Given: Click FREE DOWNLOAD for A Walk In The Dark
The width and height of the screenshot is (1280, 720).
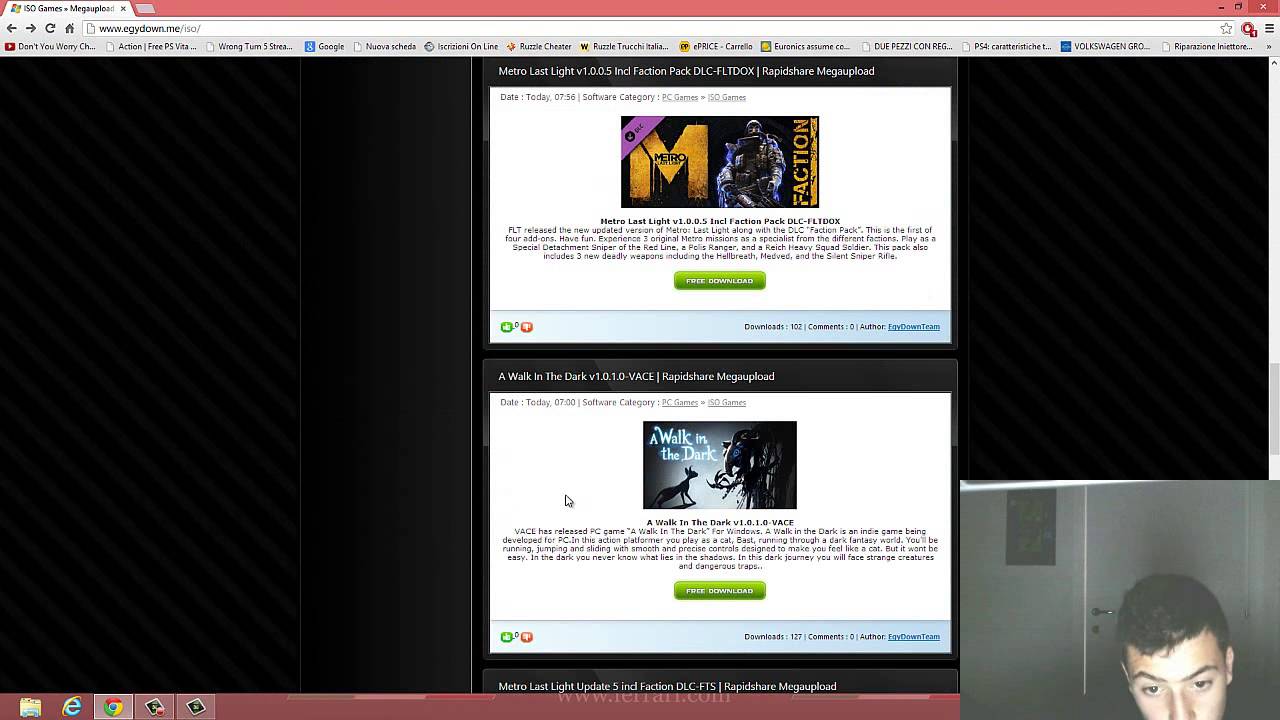Looking at the screenshot, I should (x=720, y=591).
